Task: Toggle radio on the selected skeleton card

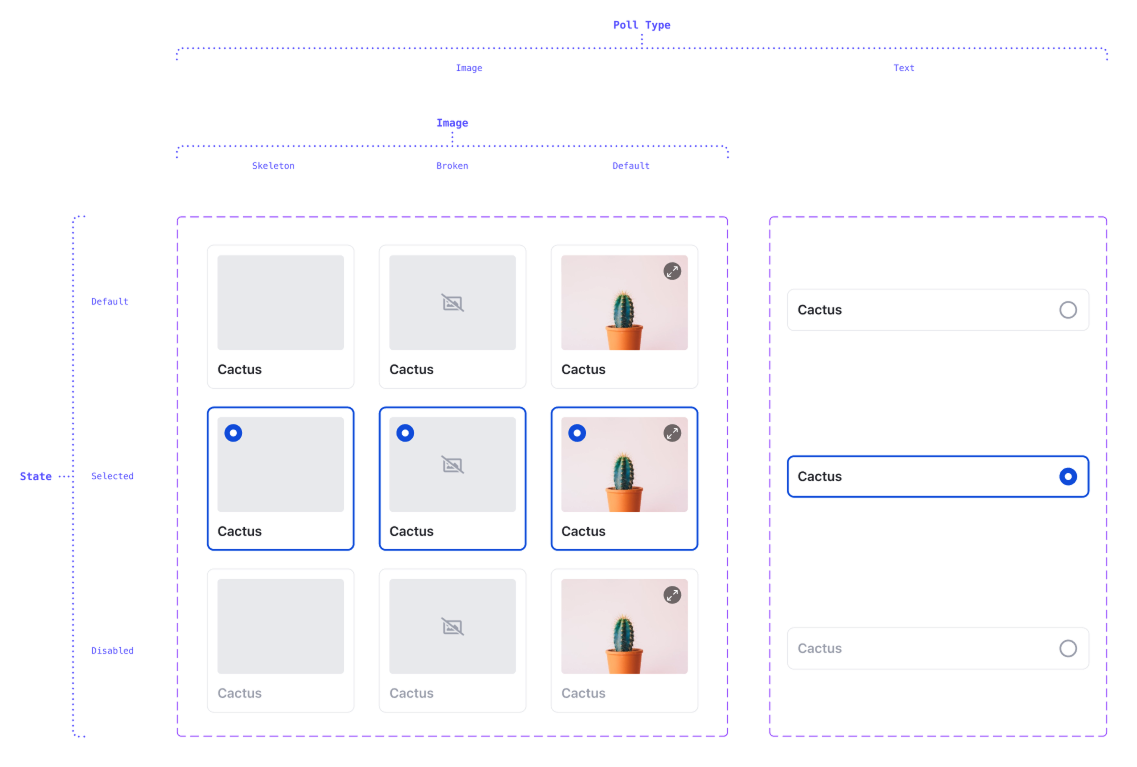Action: [233, 433]
